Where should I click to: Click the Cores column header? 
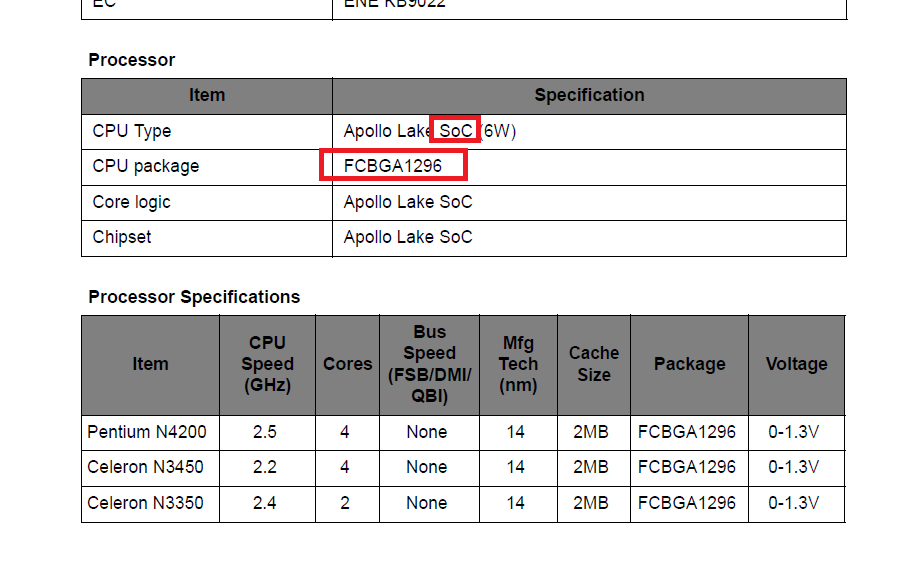click(347, 364)
